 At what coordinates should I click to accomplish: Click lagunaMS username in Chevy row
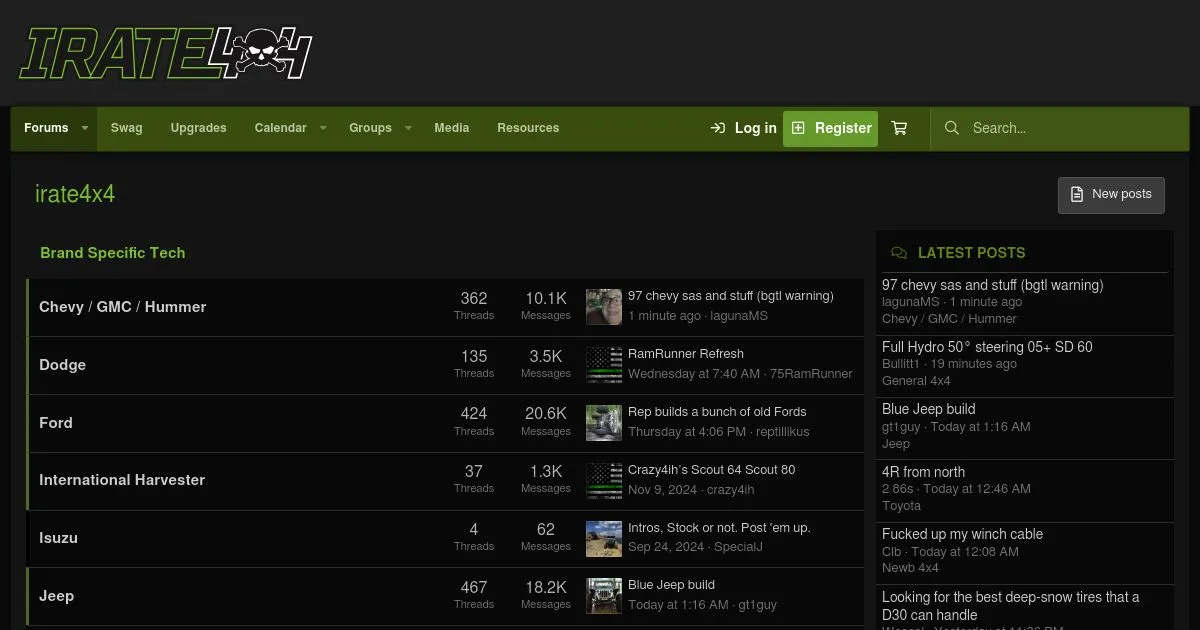click(x=739, y=316)
